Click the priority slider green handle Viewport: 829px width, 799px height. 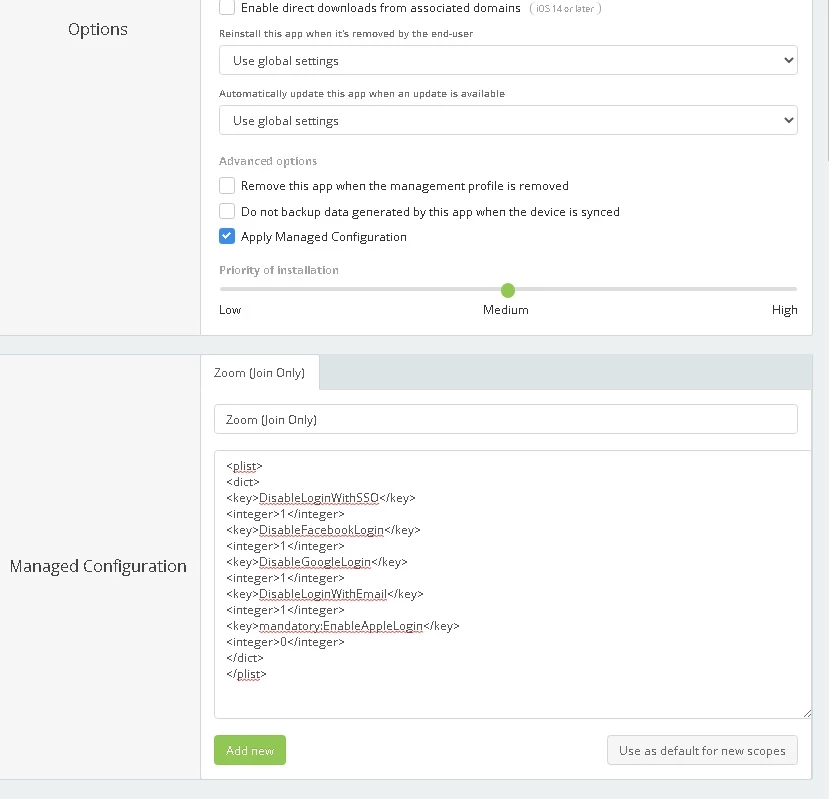point(508,290)
